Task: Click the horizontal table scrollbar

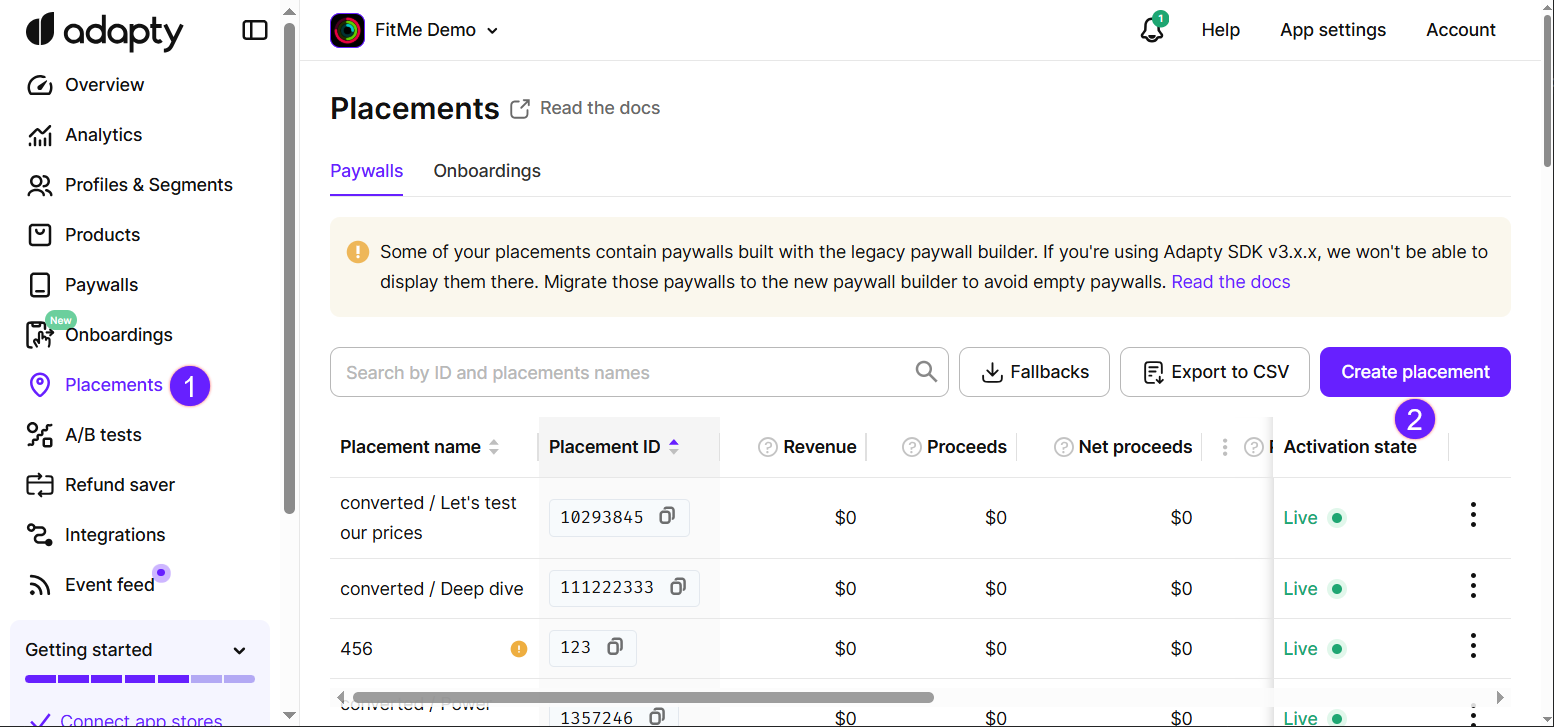Action: pos(643,697)
